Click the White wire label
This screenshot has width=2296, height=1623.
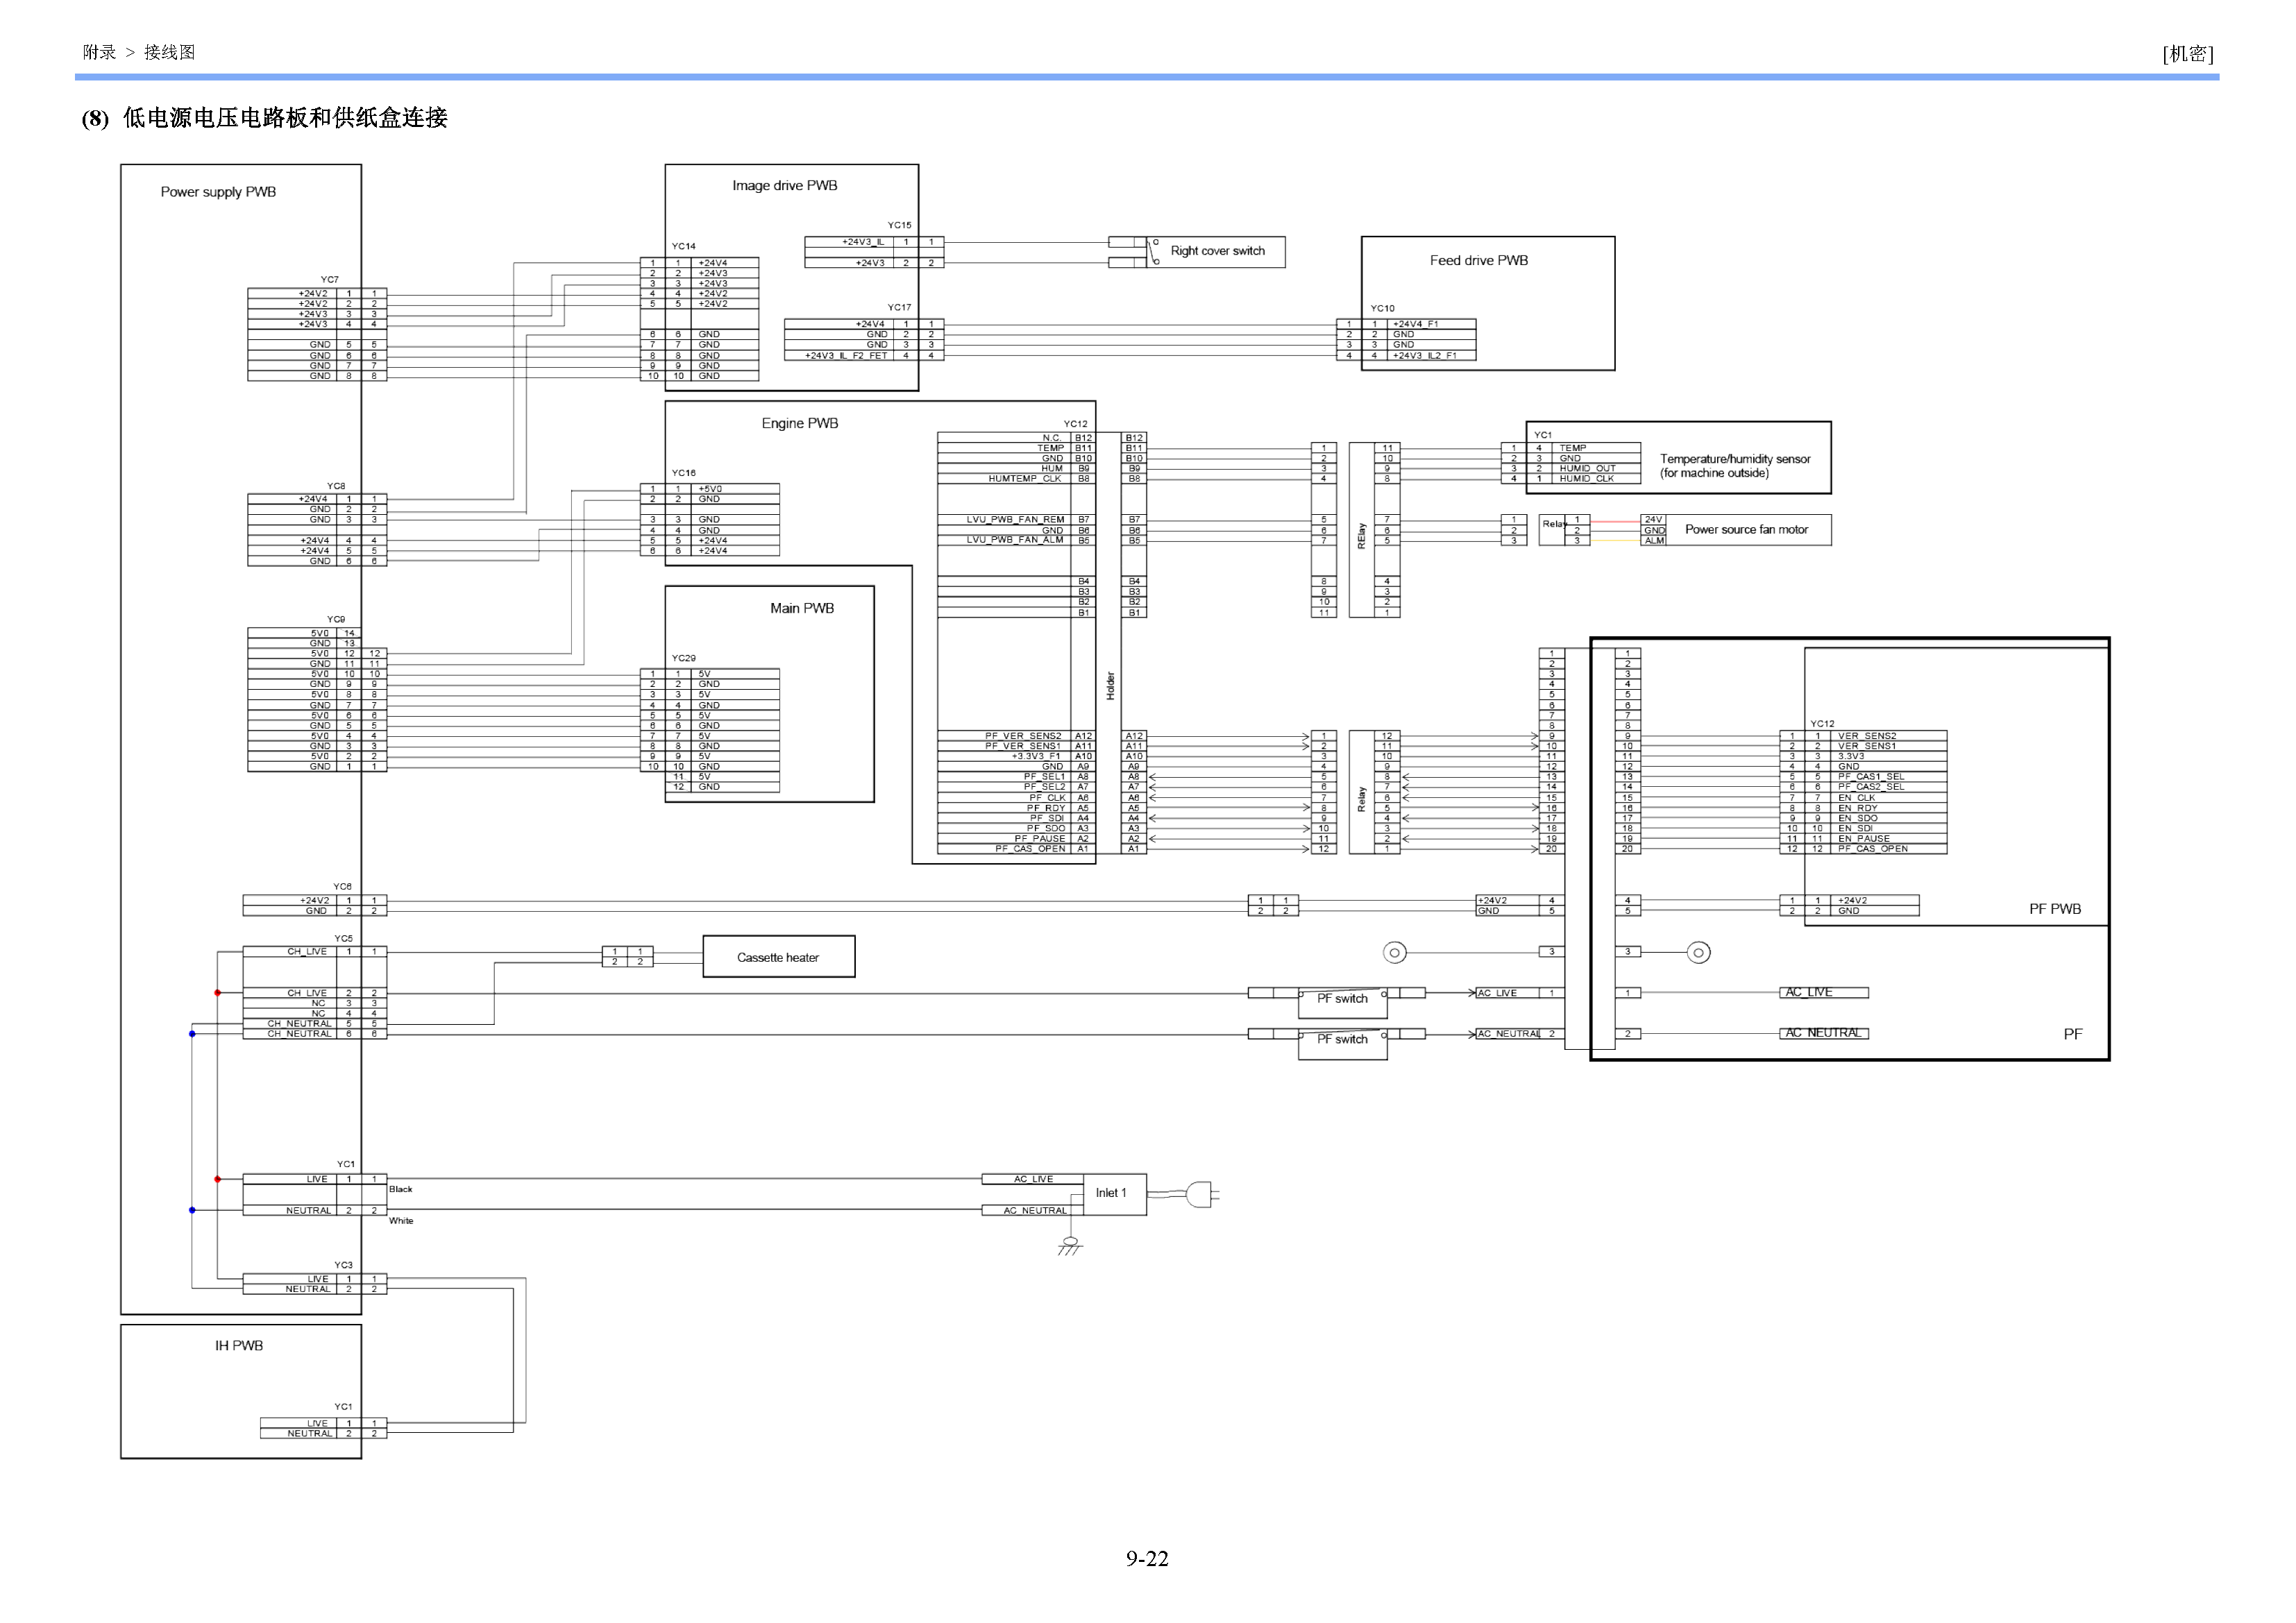pyautogui.click(x=401, y=1221)
